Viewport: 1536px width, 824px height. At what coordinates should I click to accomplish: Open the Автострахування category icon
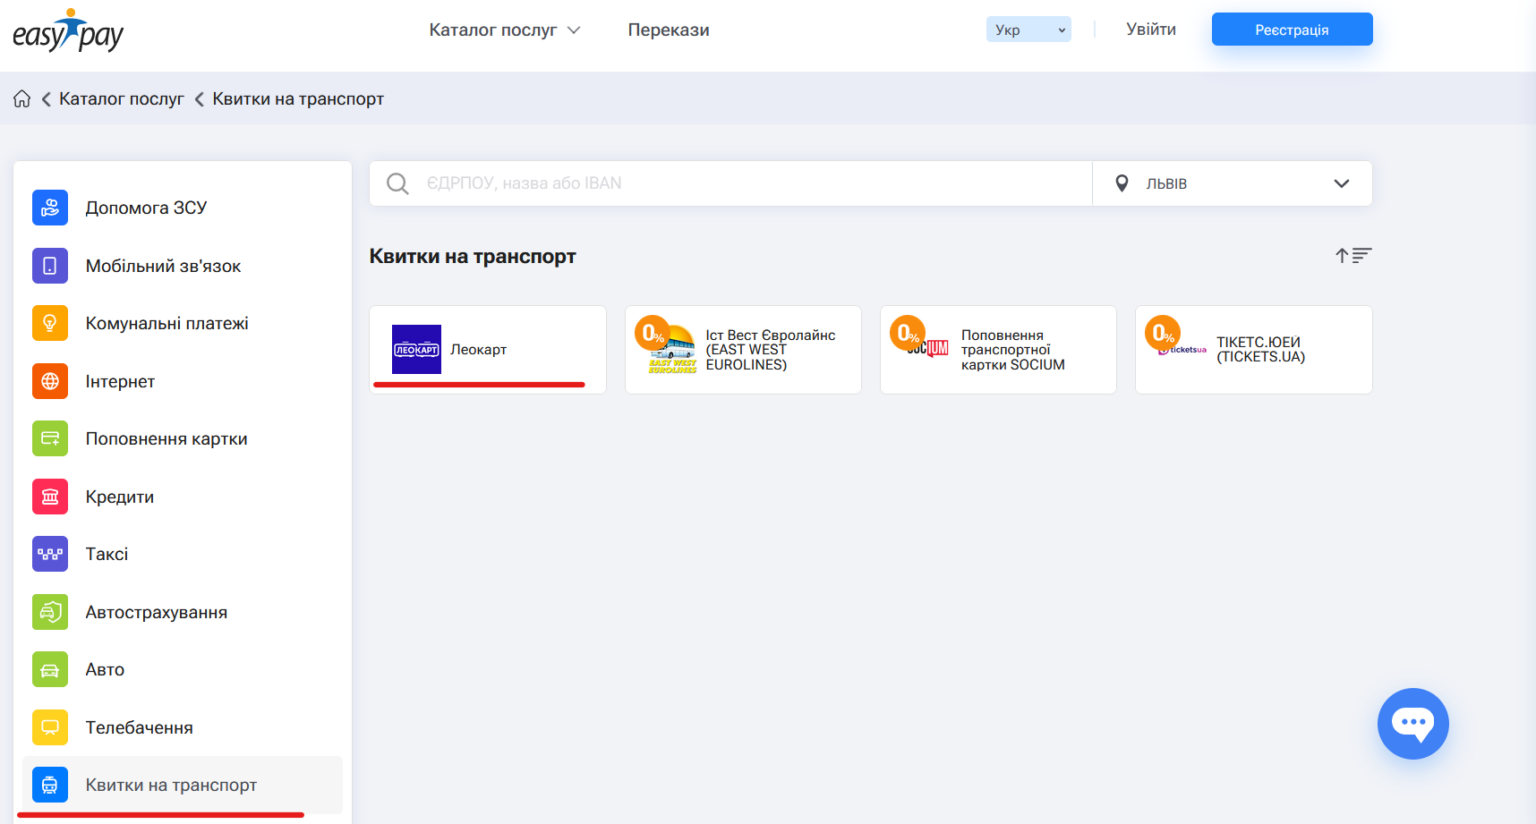click(x=50, y=612)
